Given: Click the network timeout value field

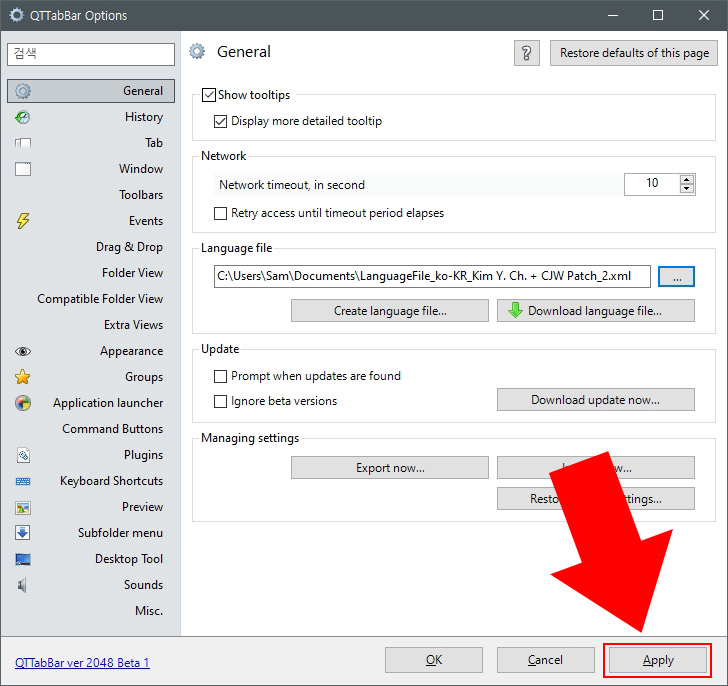Looking at the screenshot, I should click(x=652, y=184).
